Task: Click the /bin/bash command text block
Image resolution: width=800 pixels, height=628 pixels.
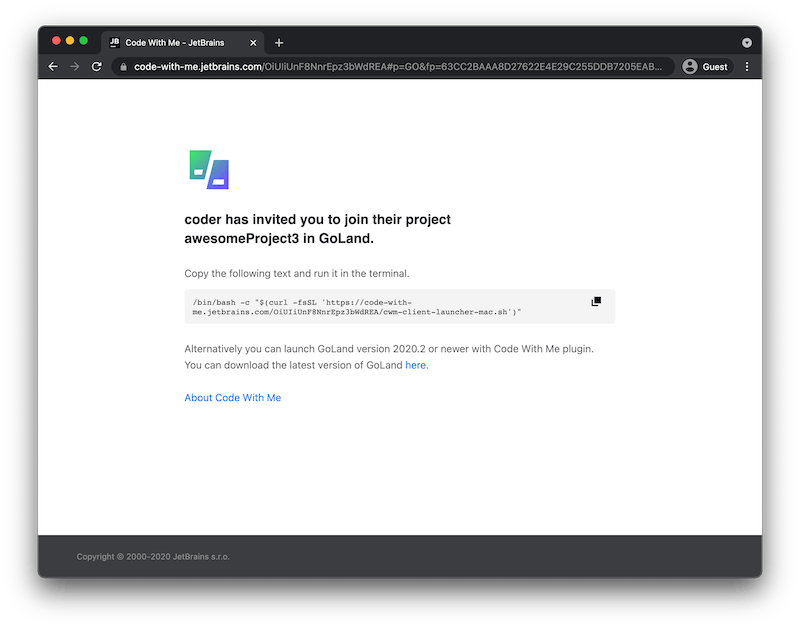Action: tap(357, 307)
